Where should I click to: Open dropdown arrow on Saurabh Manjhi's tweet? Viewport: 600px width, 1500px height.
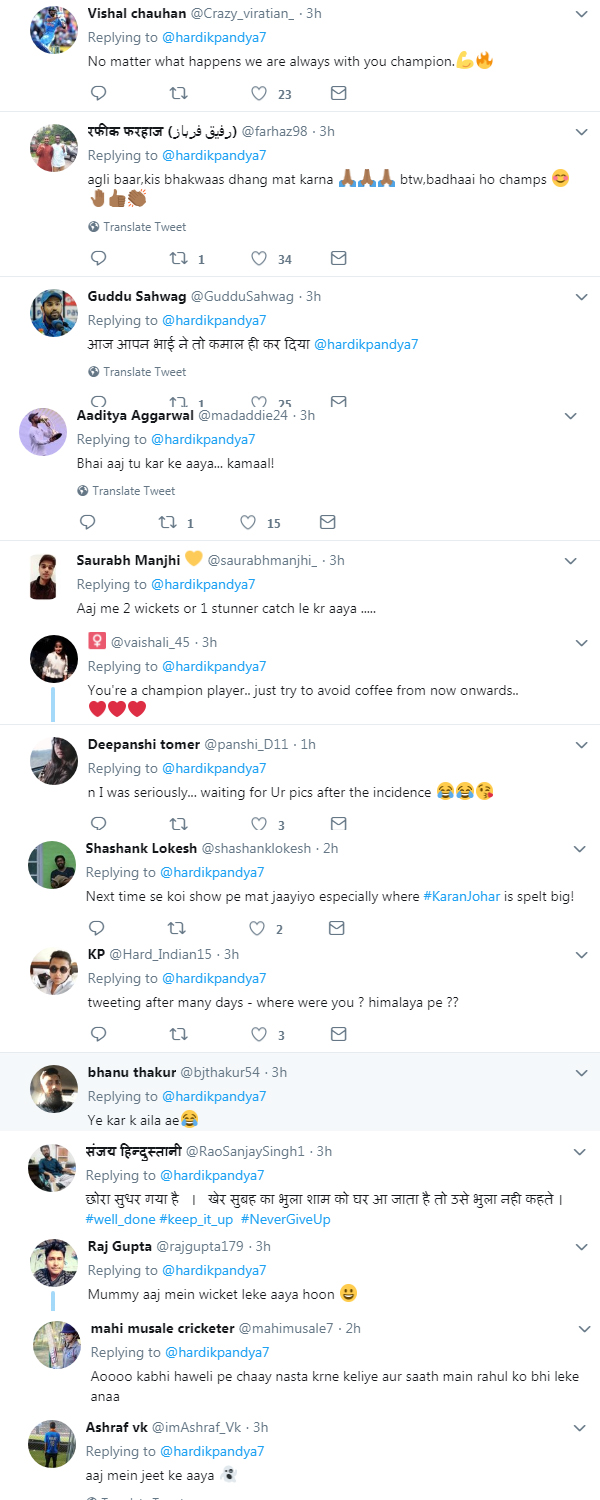click(x=571, y=560)
